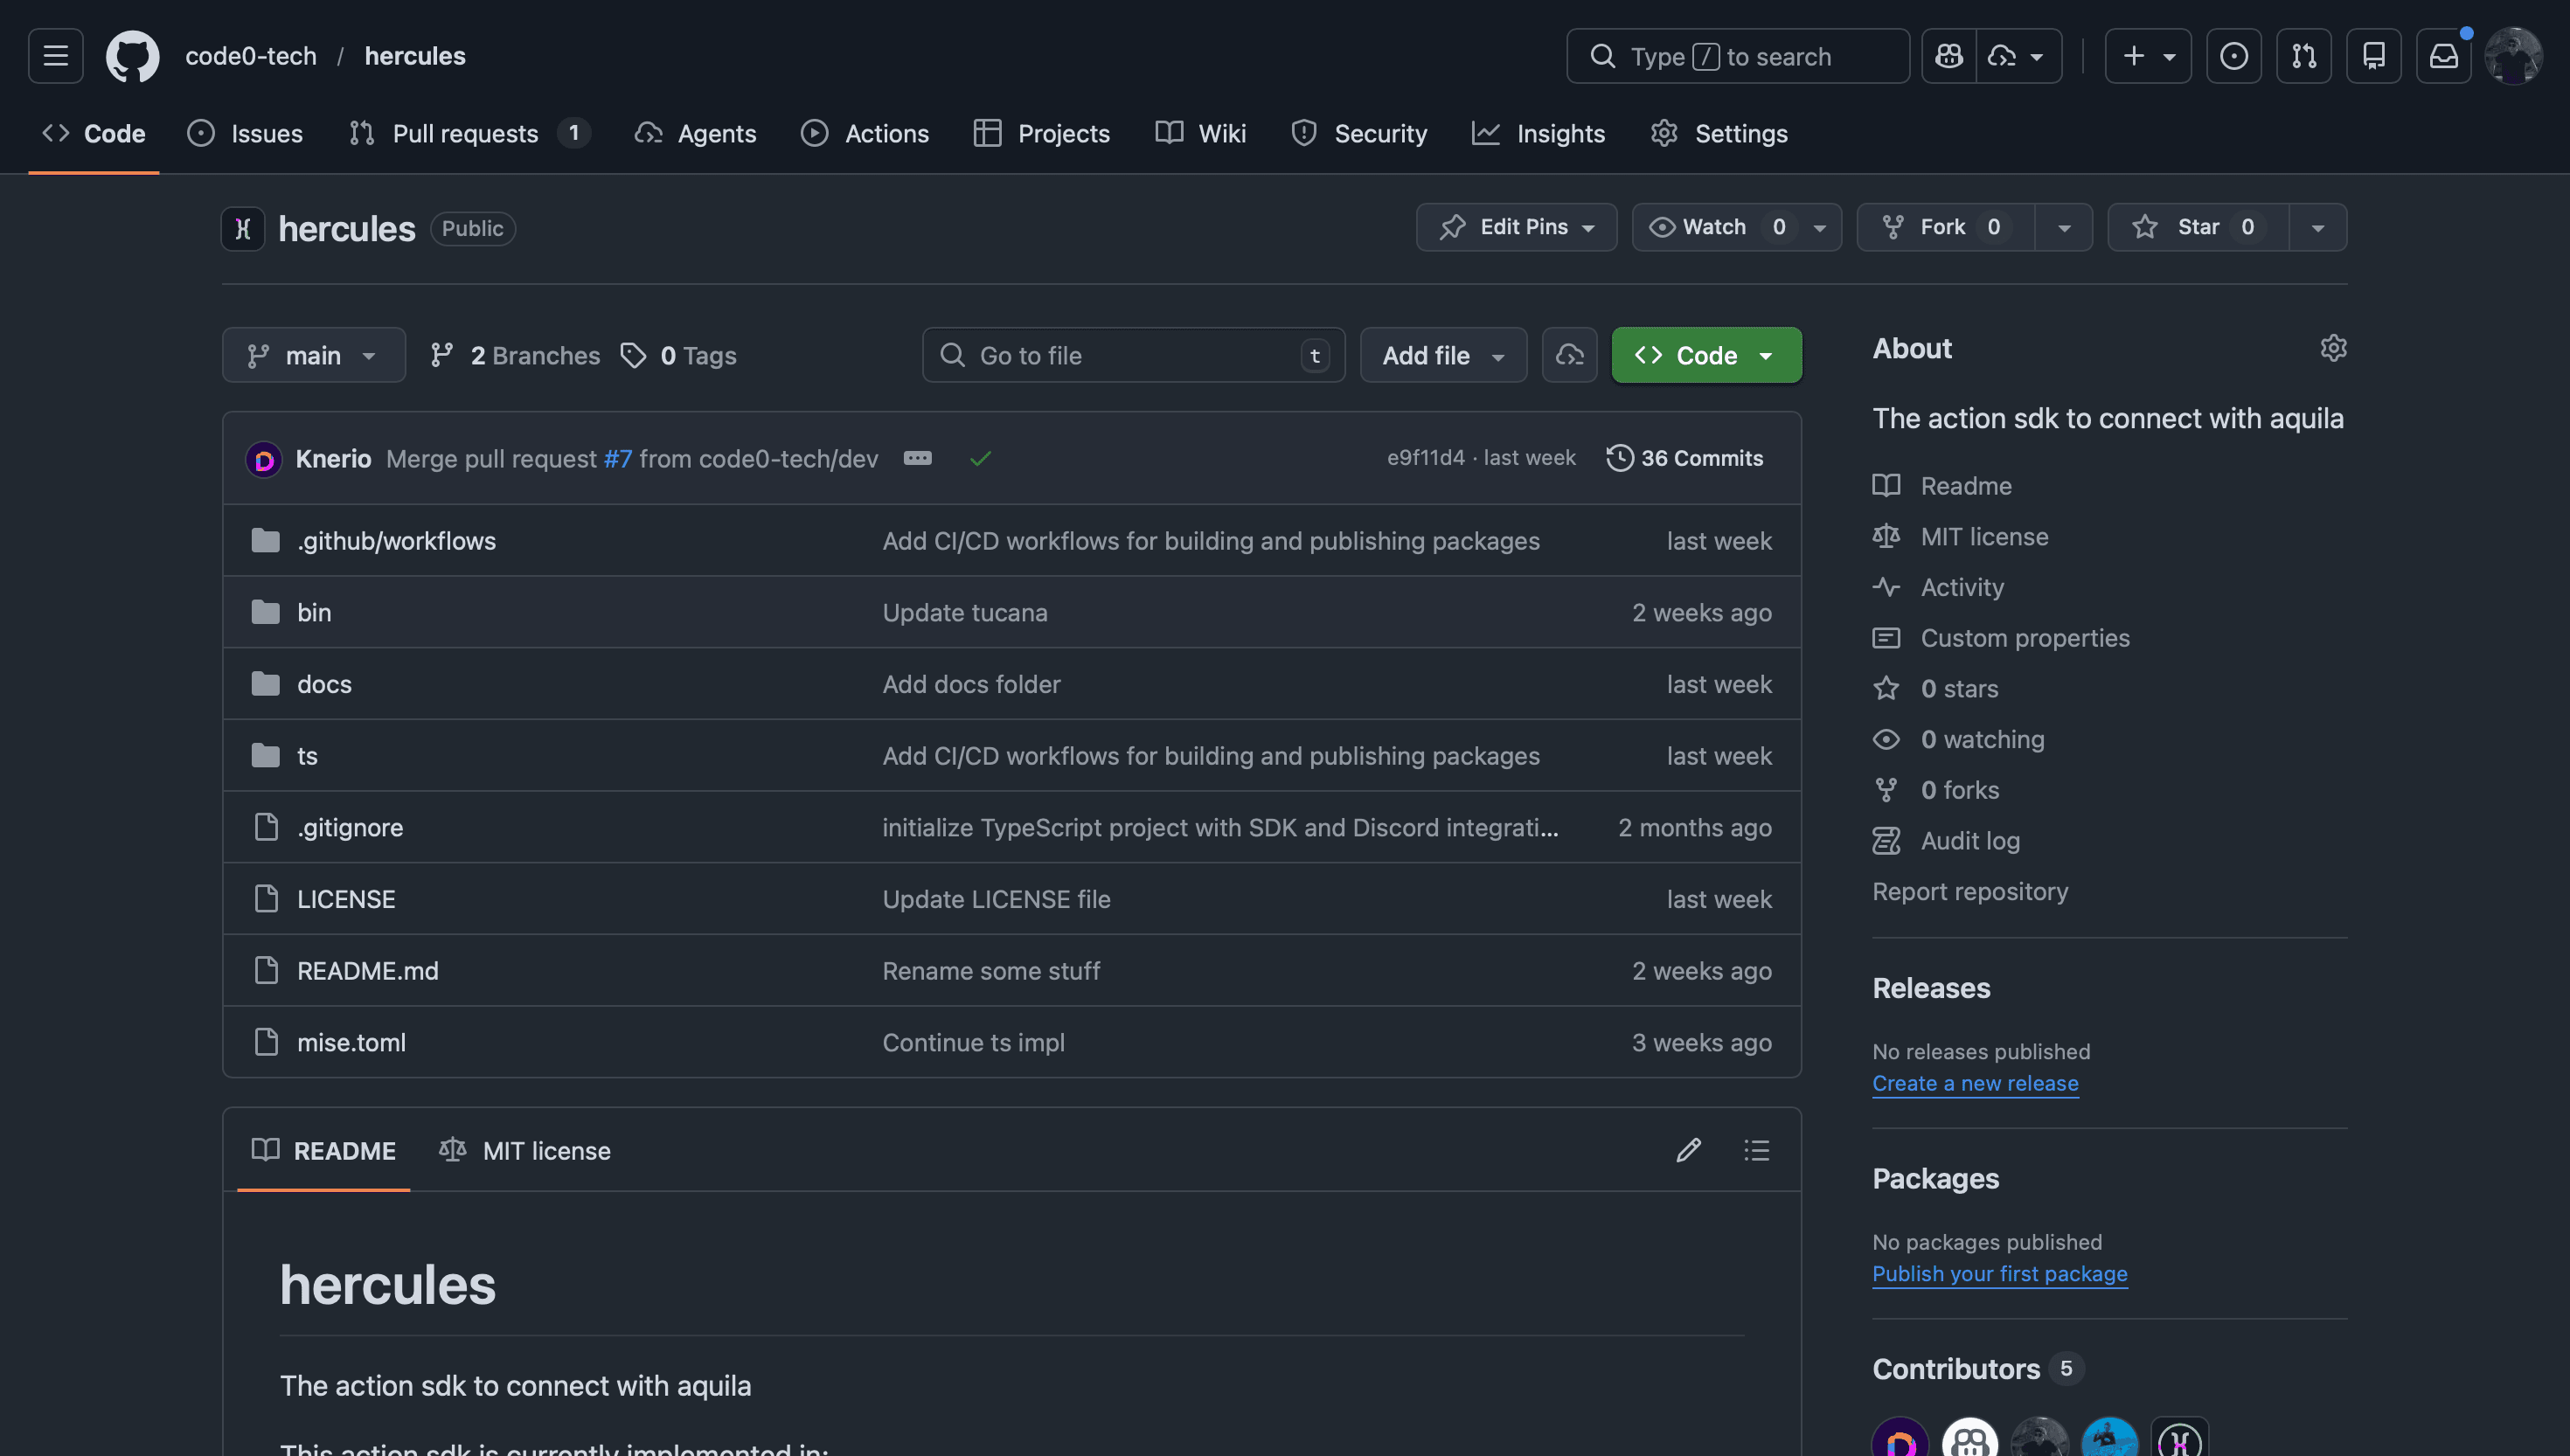The height and width of the screenshot is (1456, 2570).
Task: Expand the green Code dropdown
Action: 1766,355
